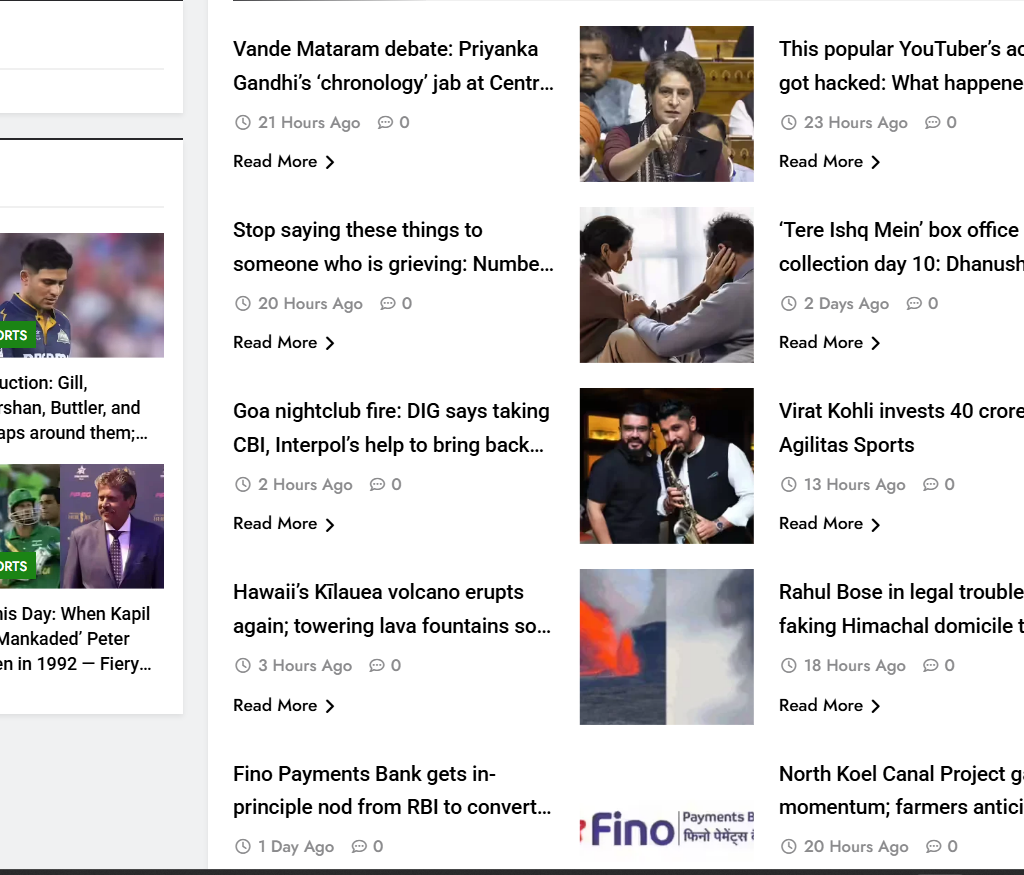Screen dimensions: 1024x875
Task: Open Kīlauea volcano lava thumbnail image
Action: tap(666, 647)
